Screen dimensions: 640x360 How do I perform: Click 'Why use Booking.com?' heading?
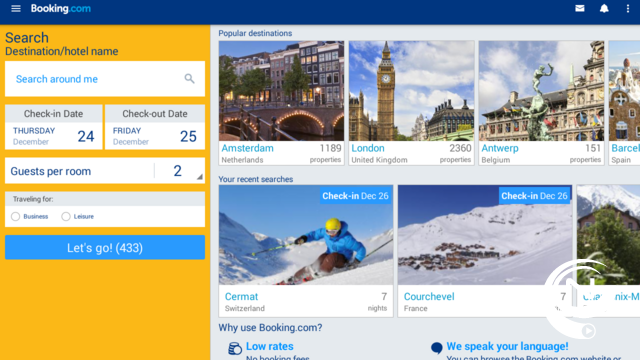270,328
